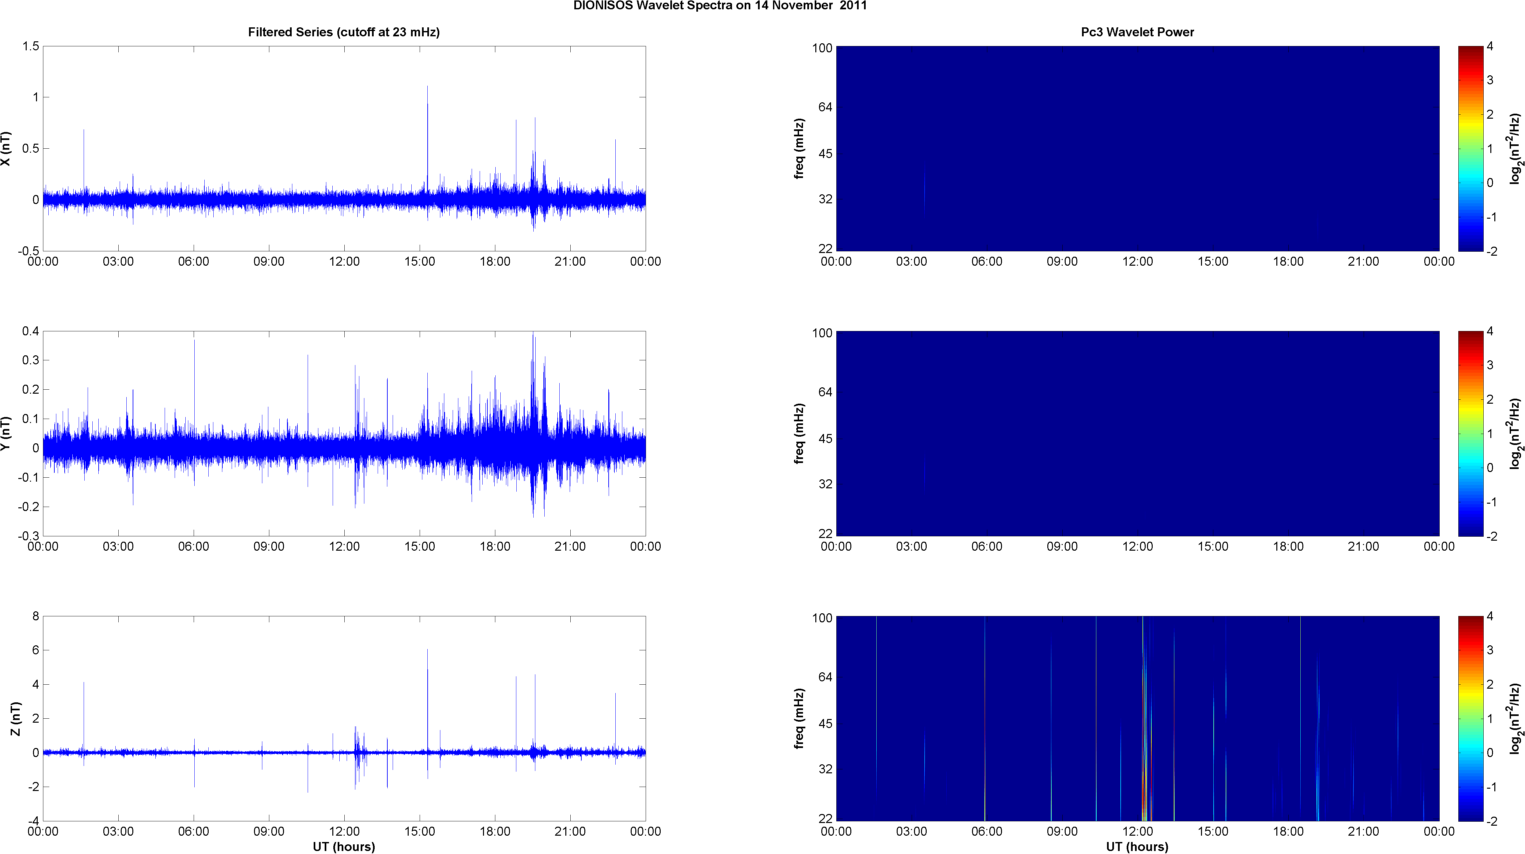Click the "18:00" tick below the Z series plot

coord(495,832)
